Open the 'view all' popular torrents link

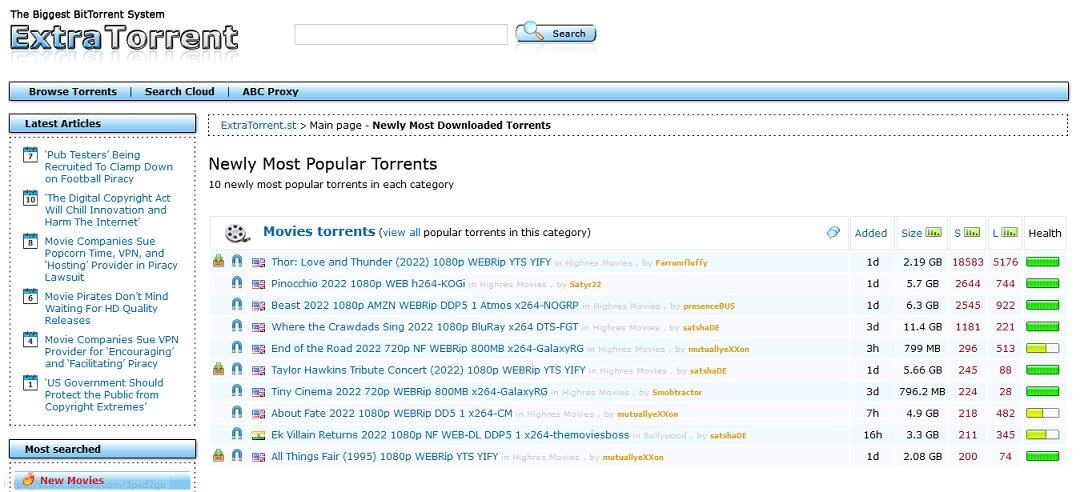tap(401, 233)
